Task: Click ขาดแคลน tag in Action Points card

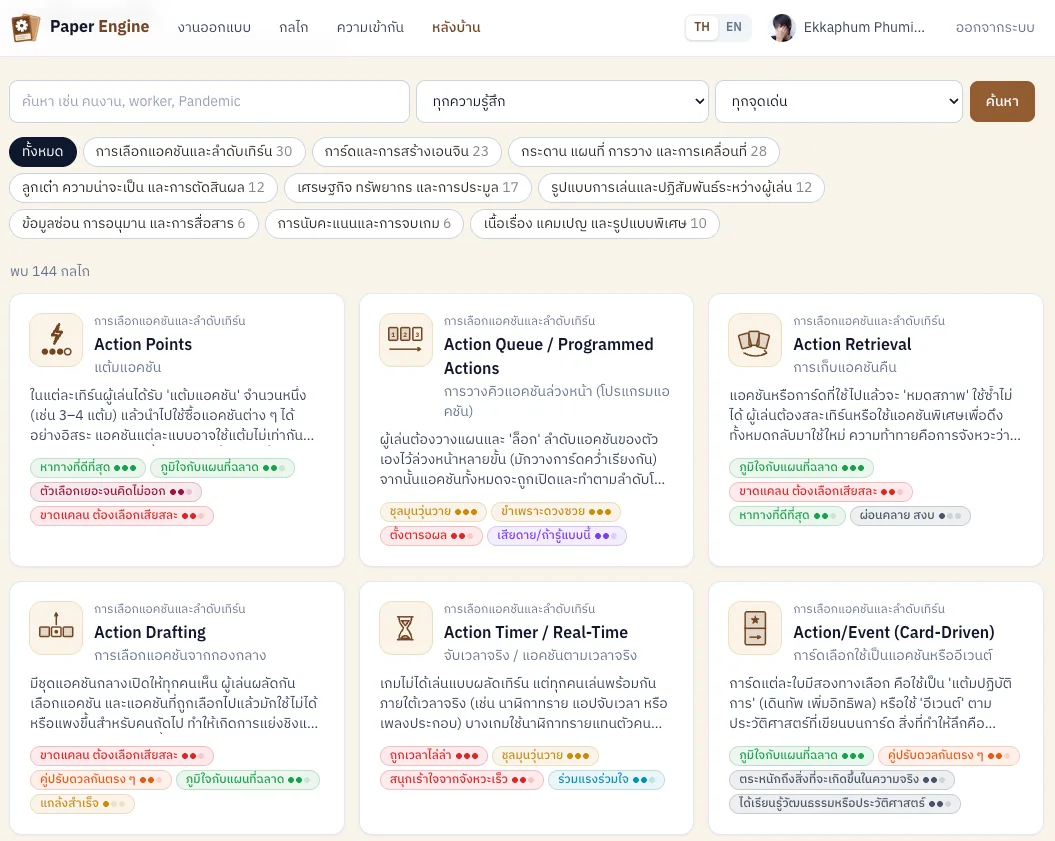Action: (122, 516)
